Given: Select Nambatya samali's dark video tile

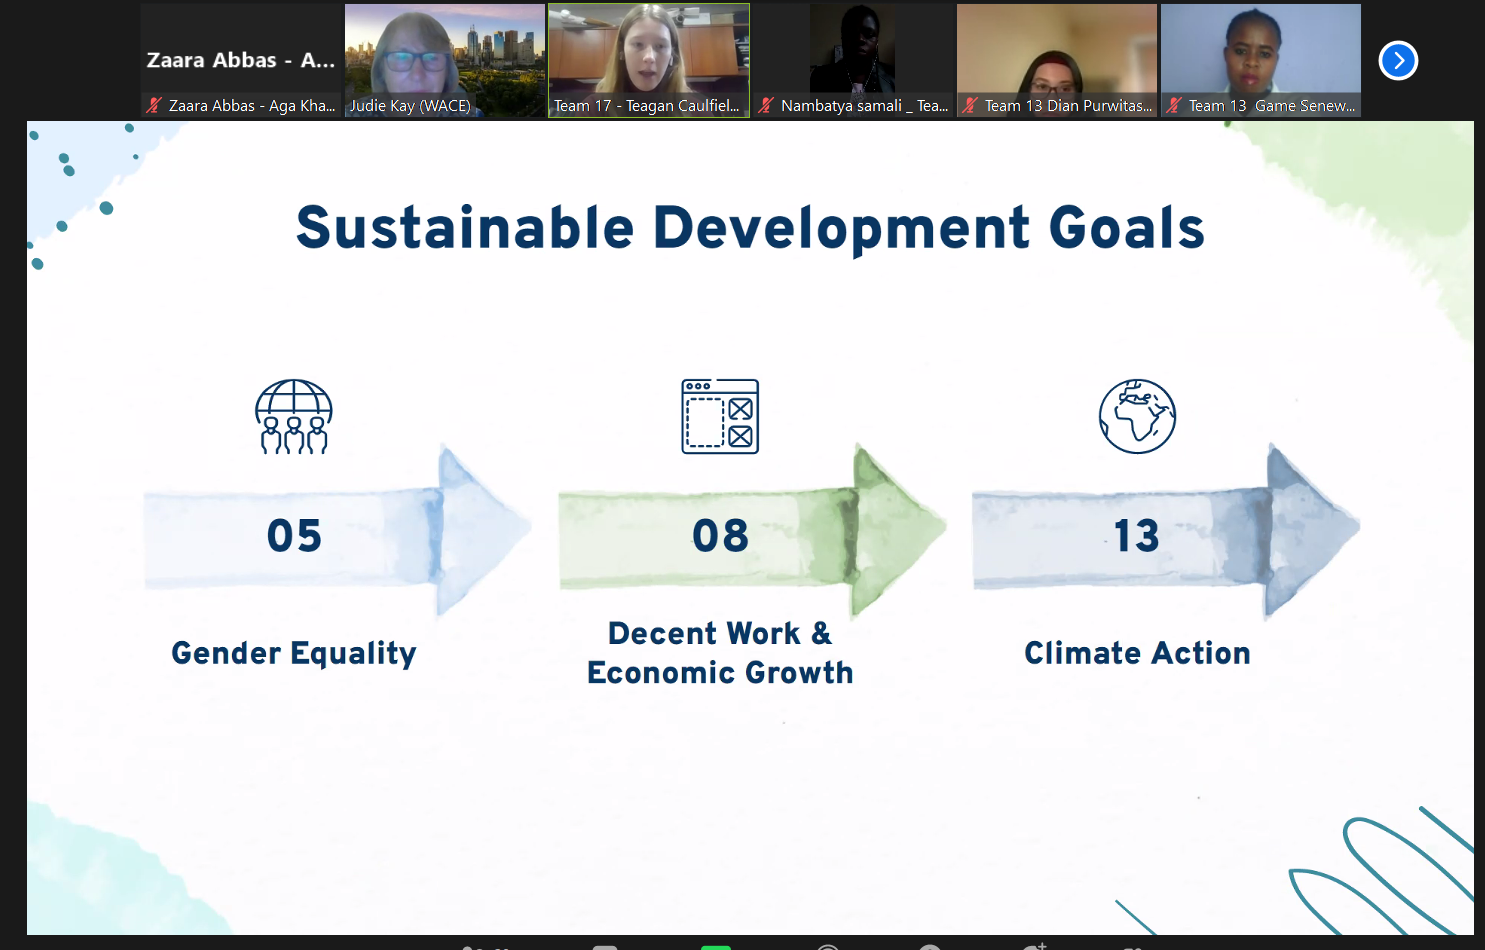Looking at the screenshot, I should tap(853, 50).
